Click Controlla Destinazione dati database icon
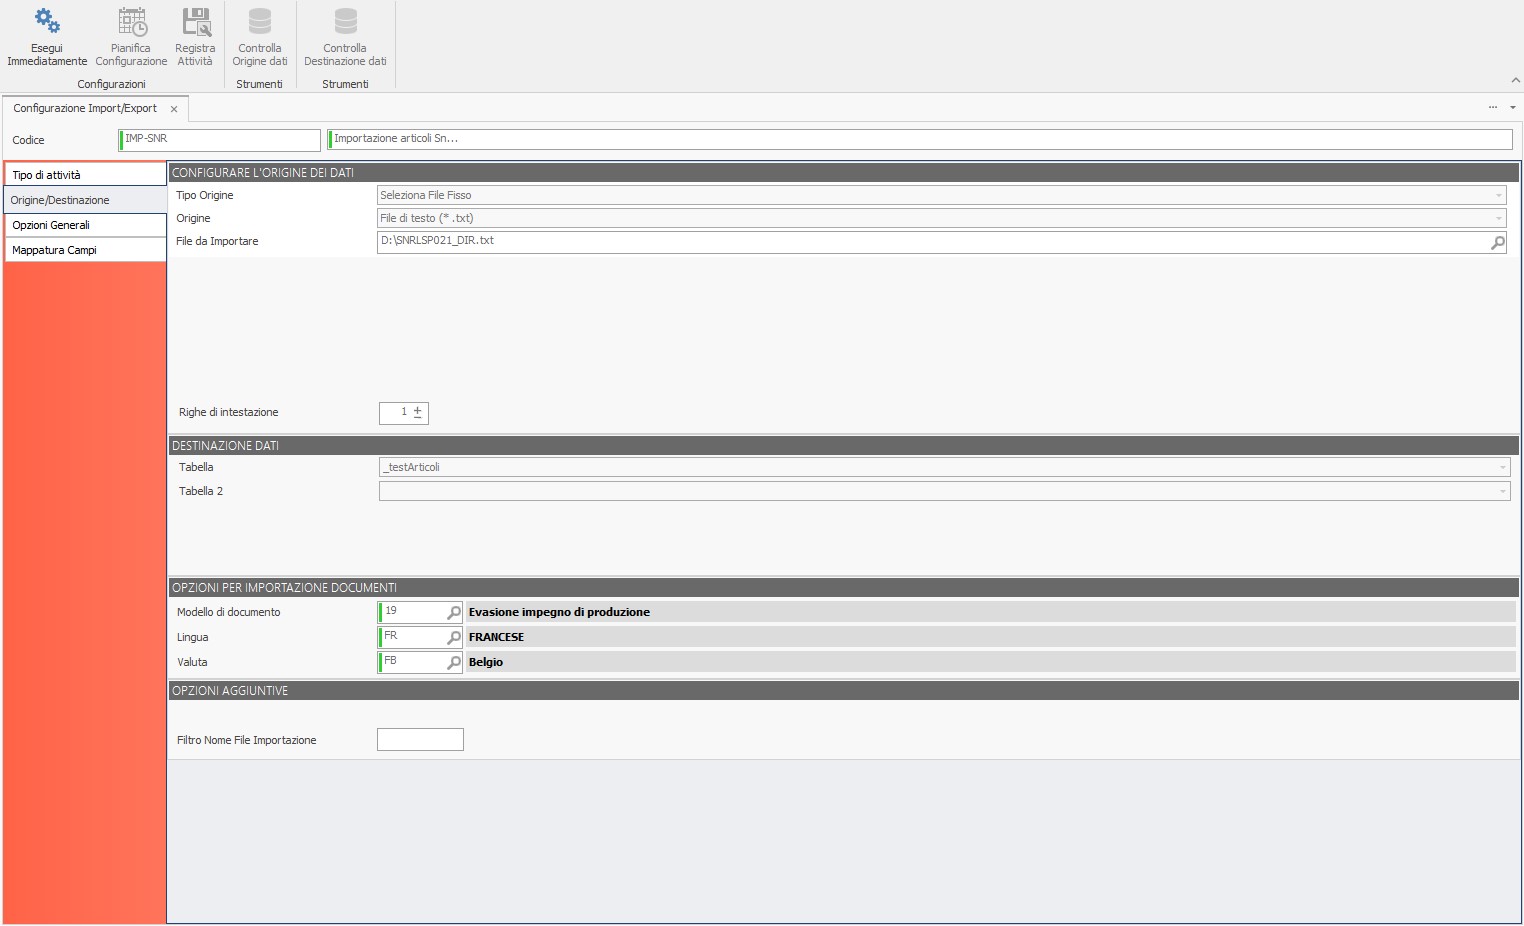 [x=345, y=21]
